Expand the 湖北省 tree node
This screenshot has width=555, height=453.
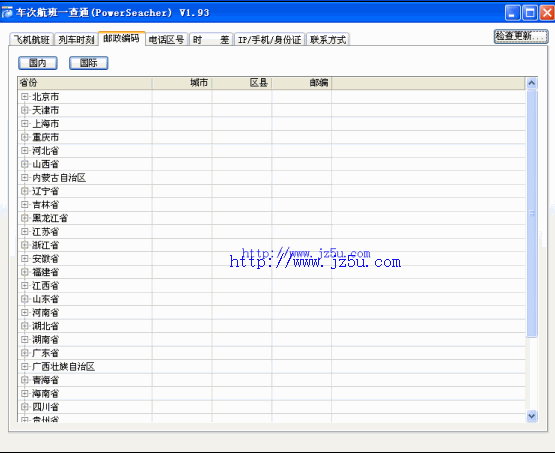[x=24, y=326]
